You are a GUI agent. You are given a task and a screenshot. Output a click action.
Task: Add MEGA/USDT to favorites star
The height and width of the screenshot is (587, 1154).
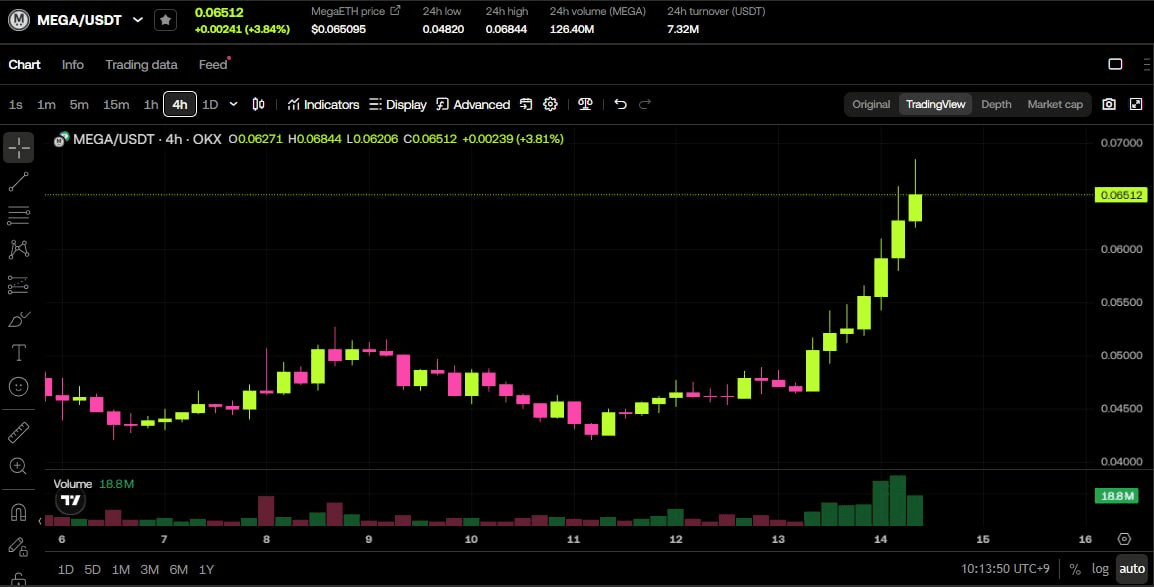[166, 20]
